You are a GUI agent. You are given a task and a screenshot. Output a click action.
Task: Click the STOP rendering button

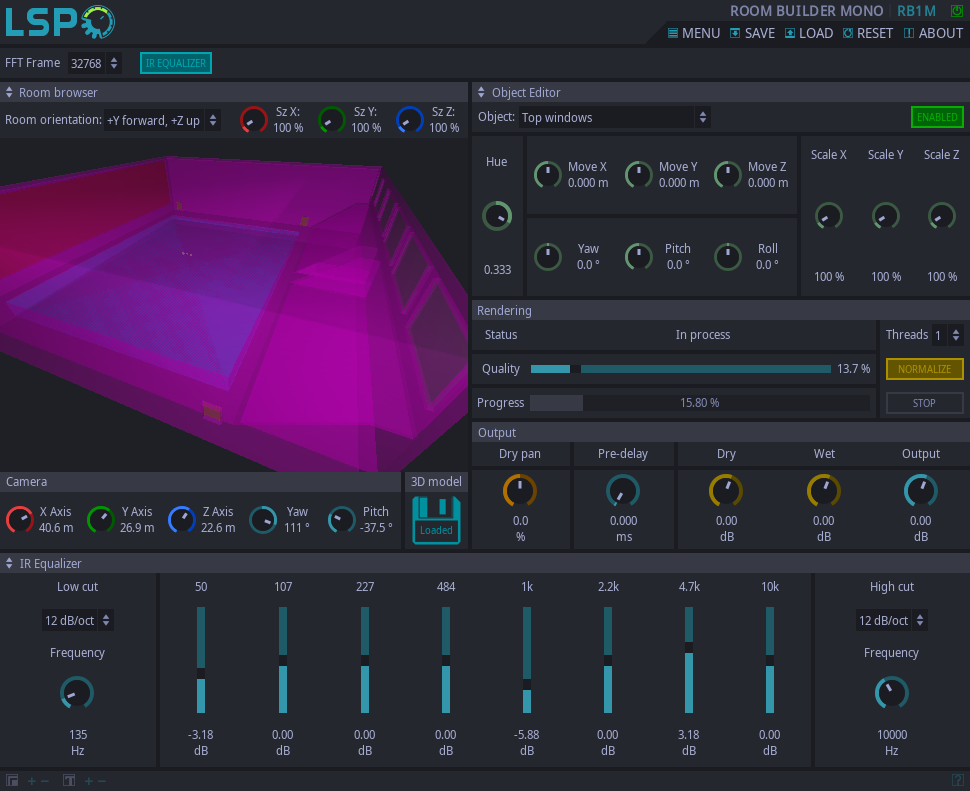click(924, 403)
